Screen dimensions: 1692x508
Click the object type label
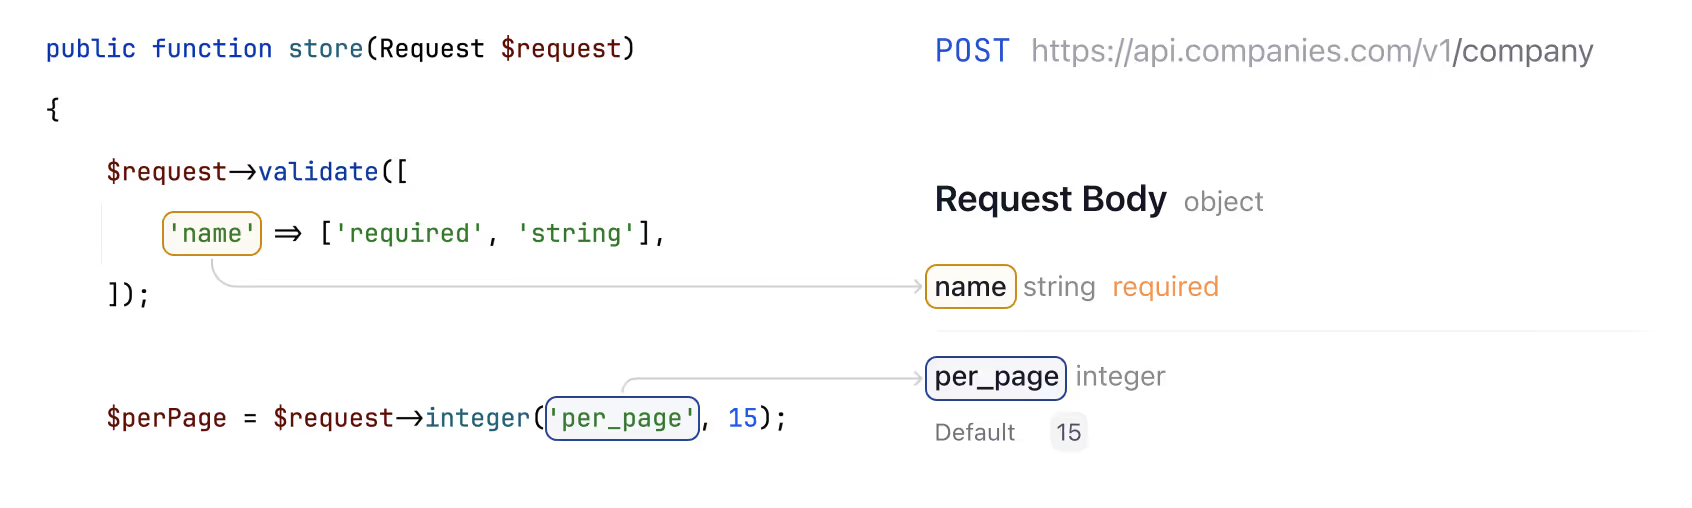click(1223, 202)
